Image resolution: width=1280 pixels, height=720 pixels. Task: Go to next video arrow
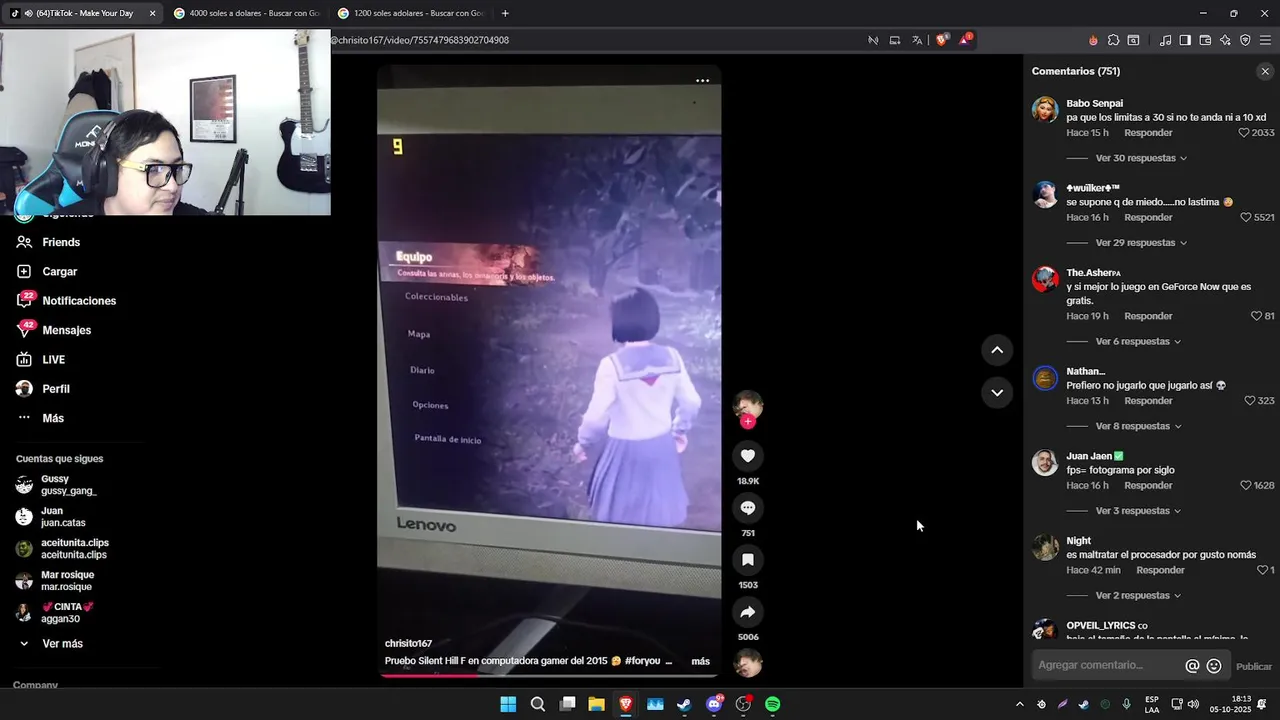[997, 392]
